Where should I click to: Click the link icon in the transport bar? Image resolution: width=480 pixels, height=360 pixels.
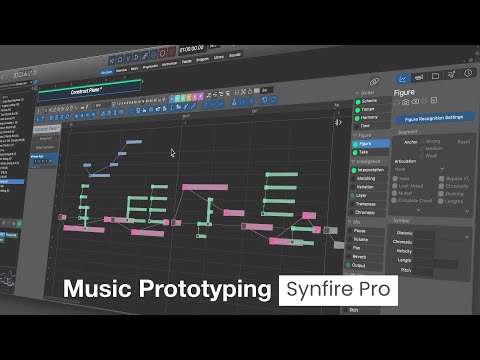pos(145,56)
